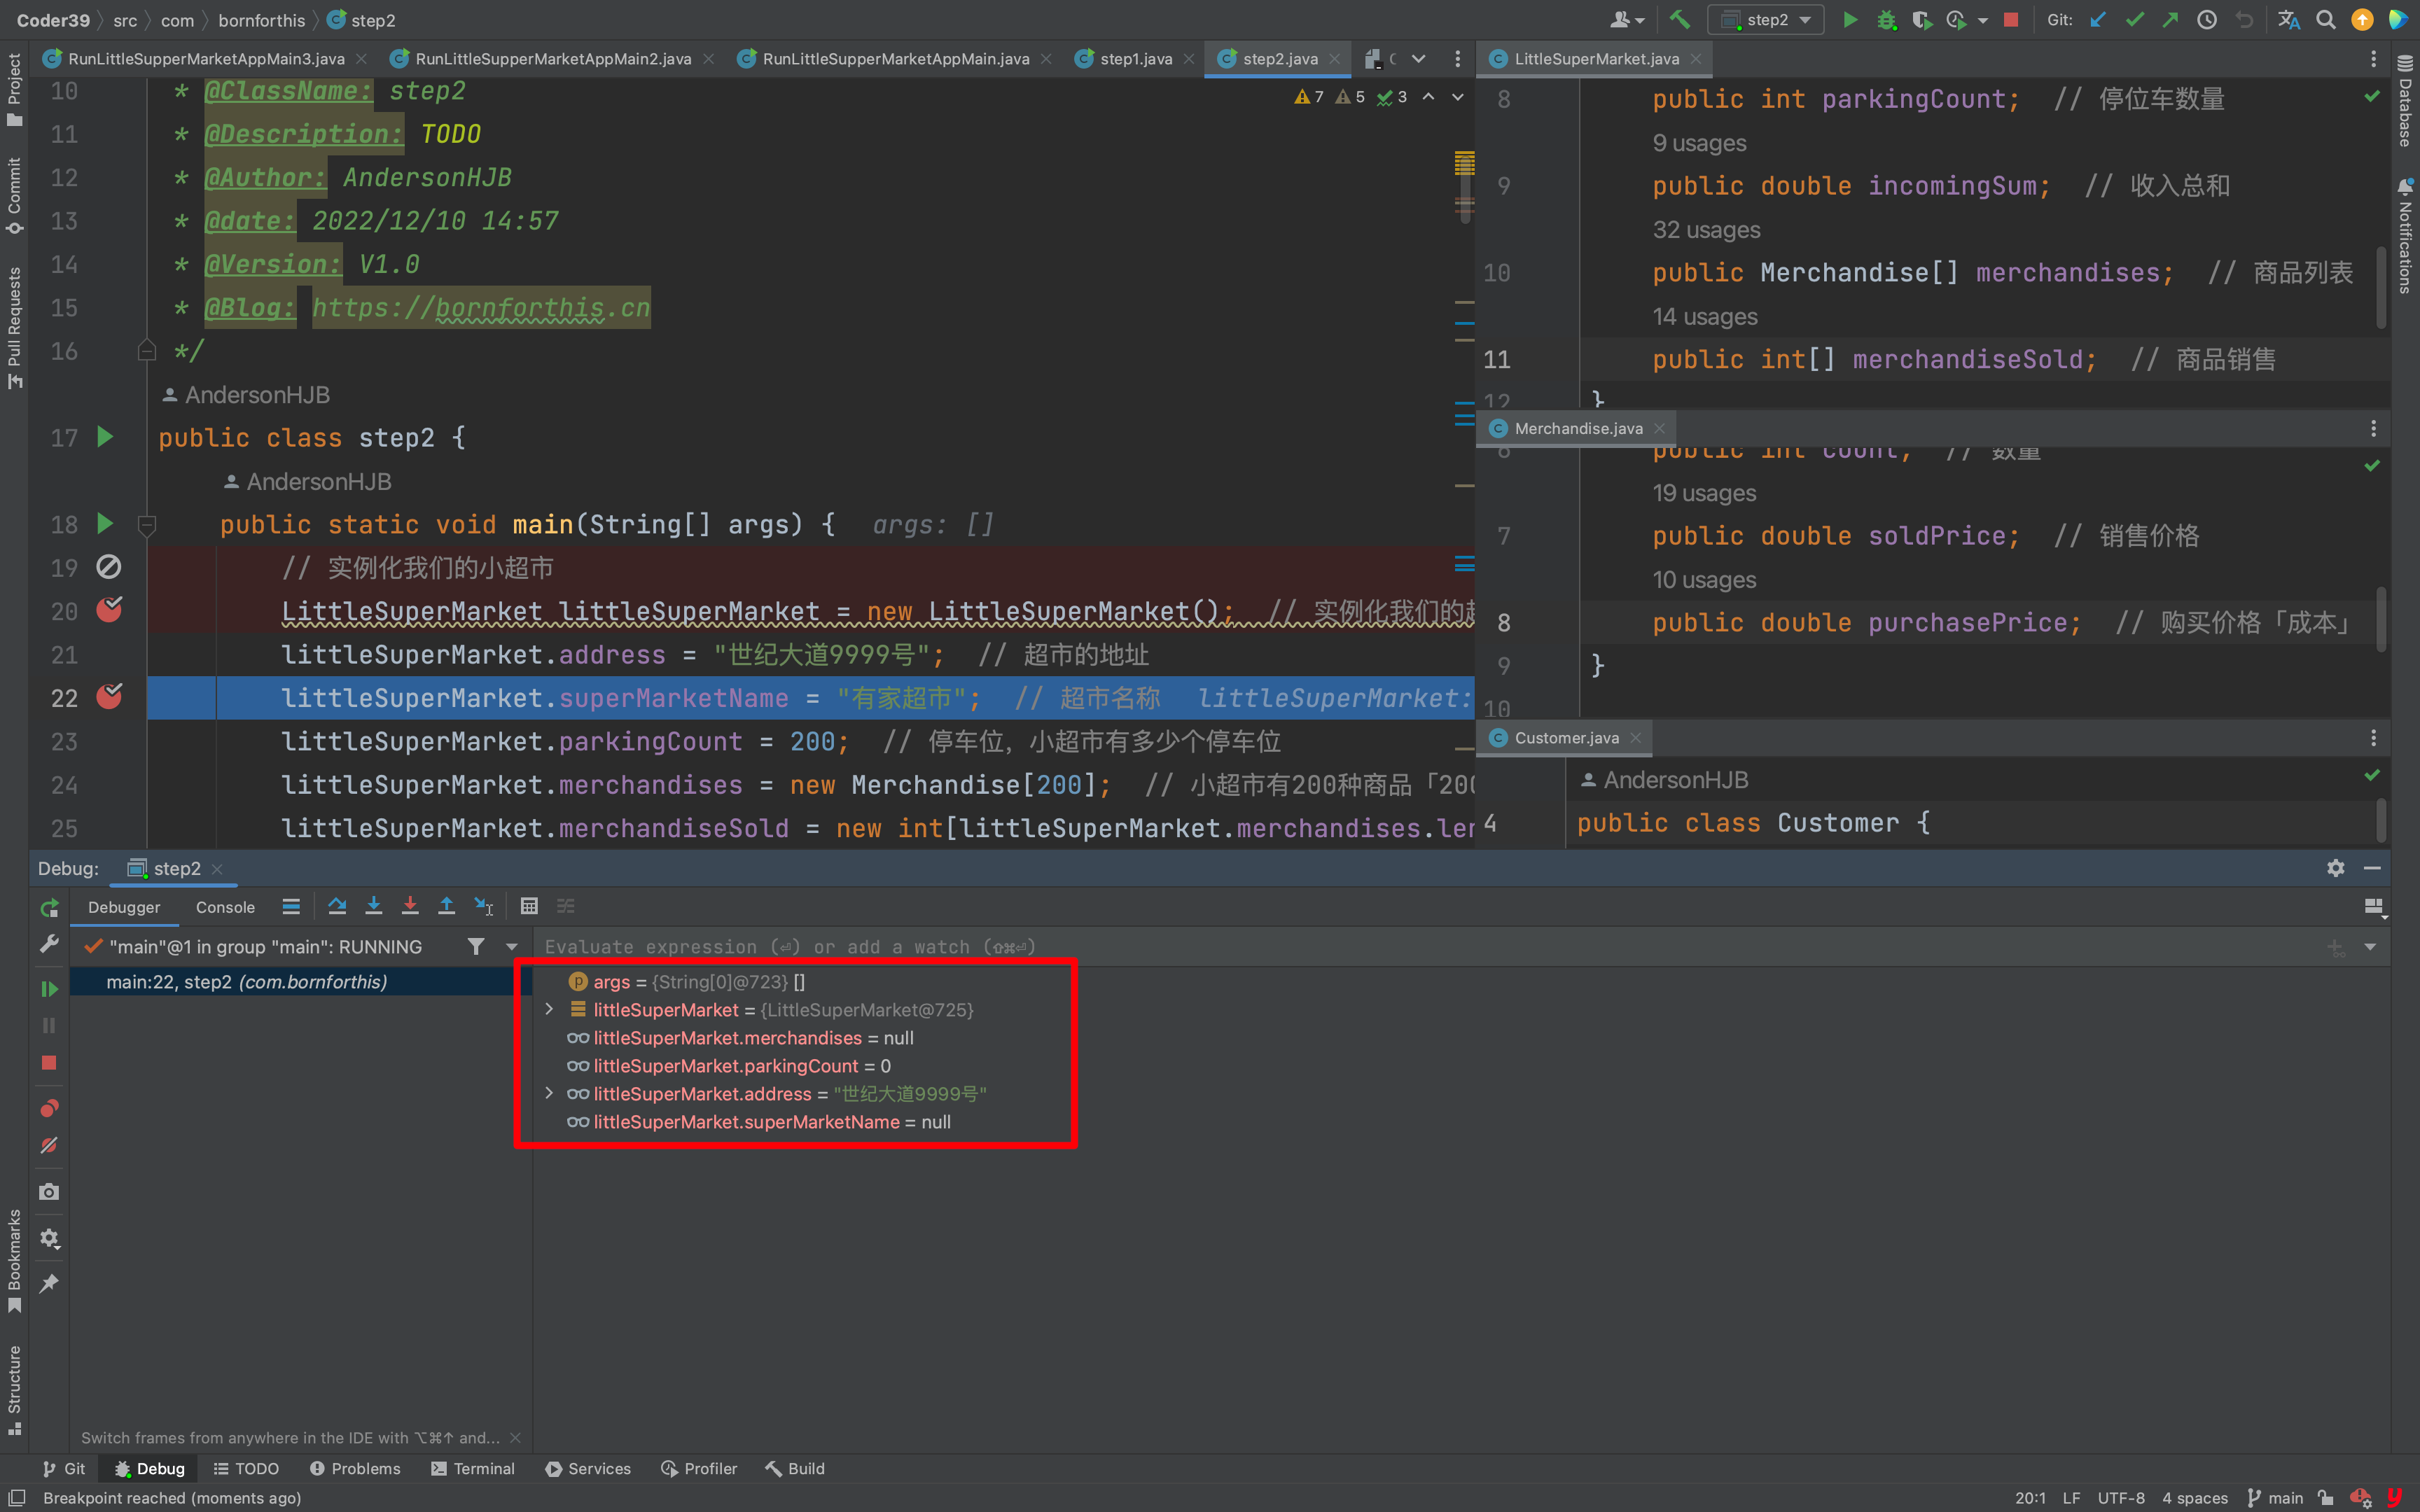2420x1512 pixels.
Task: Expand the littleSuperMarket variable node
Action: point(549,1010)
